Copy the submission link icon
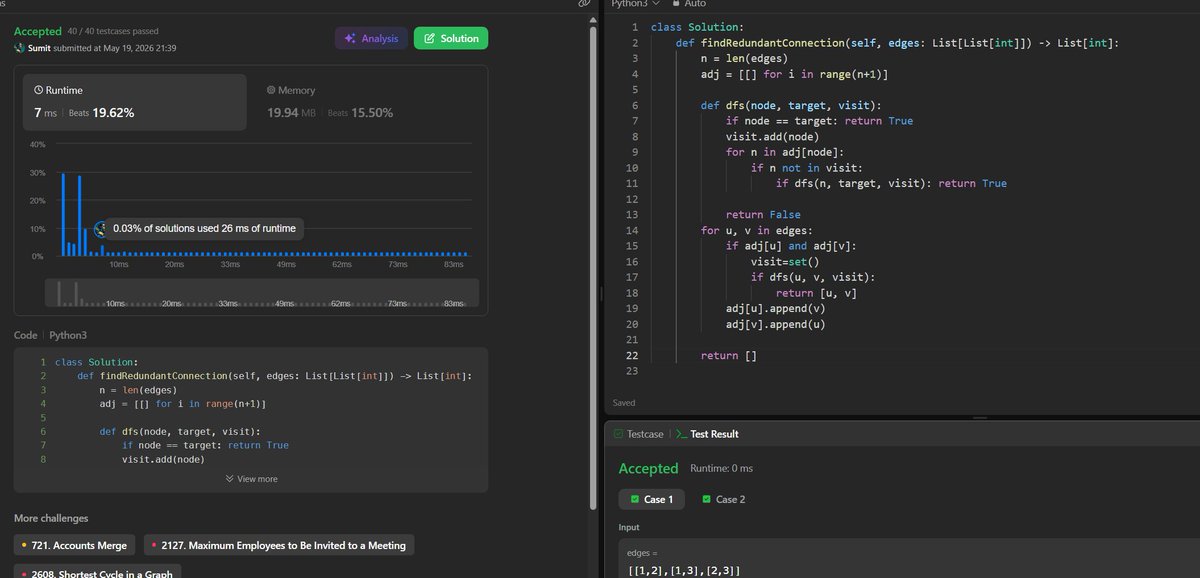1200x578 pixels. tap(585, 4)
